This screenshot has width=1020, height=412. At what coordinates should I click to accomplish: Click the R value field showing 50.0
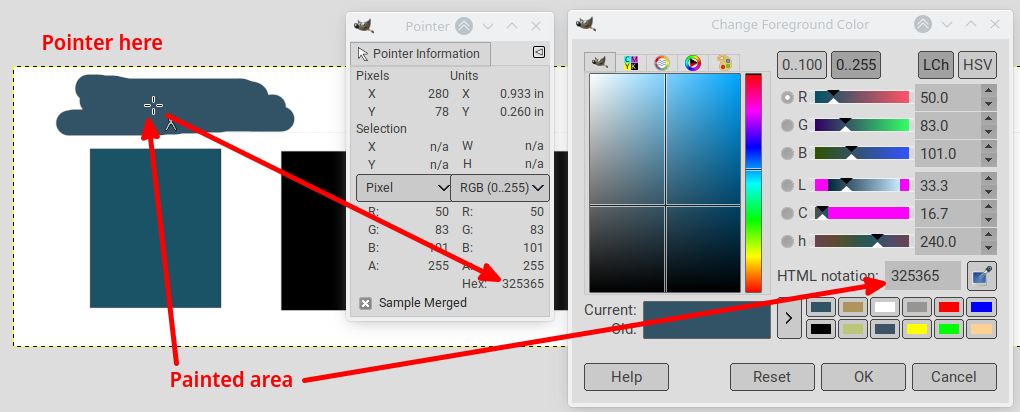948,98
